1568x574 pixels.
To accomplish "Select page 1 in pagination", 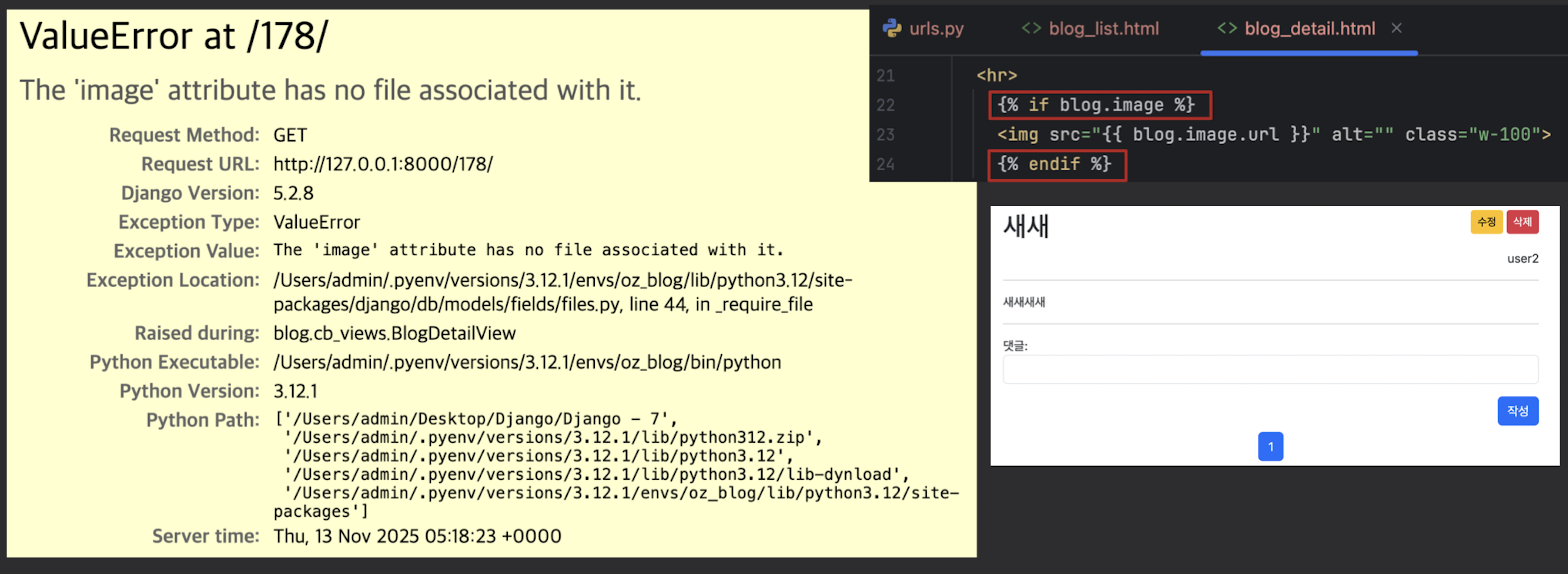I will click(x=1270, y=446).
